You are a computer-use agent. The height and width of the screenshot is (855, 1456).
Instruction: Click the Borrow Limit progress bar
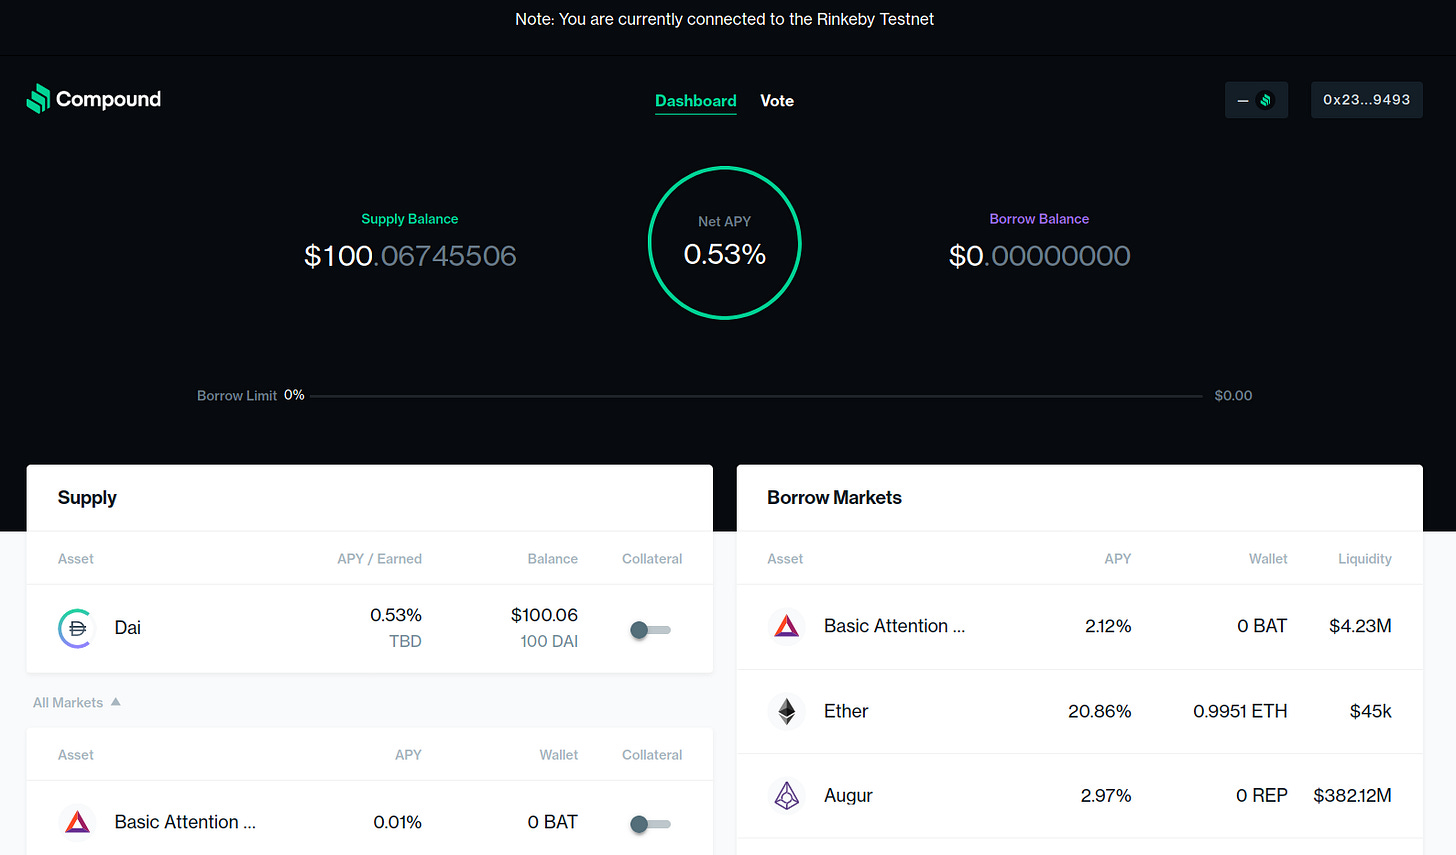[x=756, y=396]
